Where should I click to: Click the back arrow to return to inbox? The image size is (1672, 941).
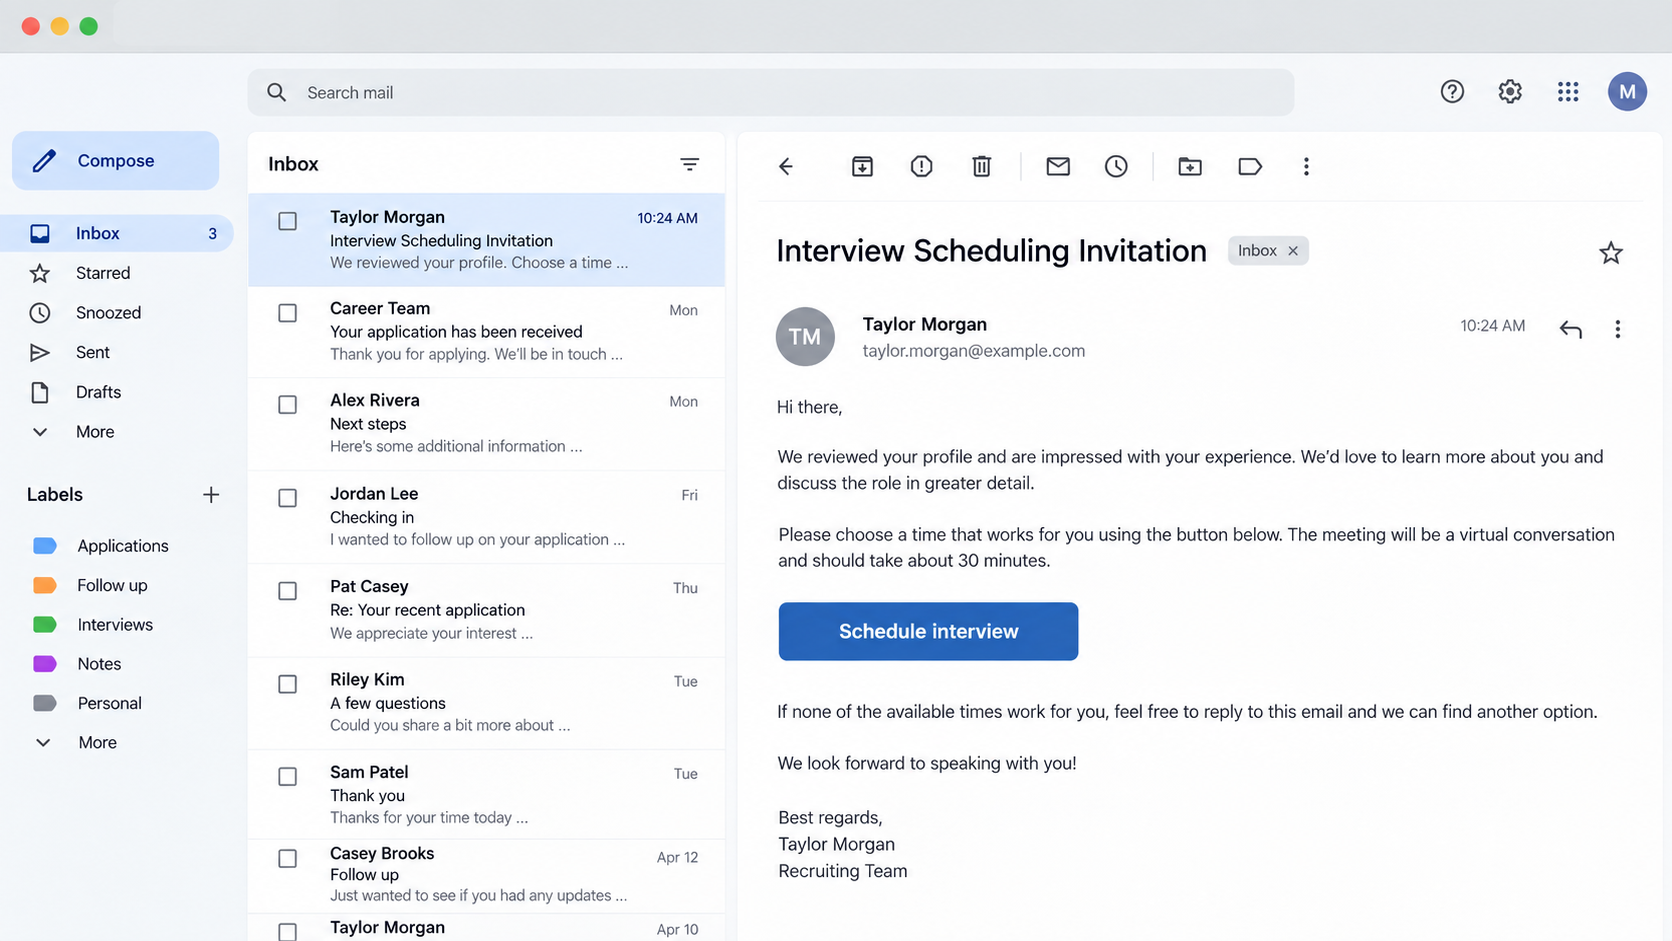(x=786, y=166)
